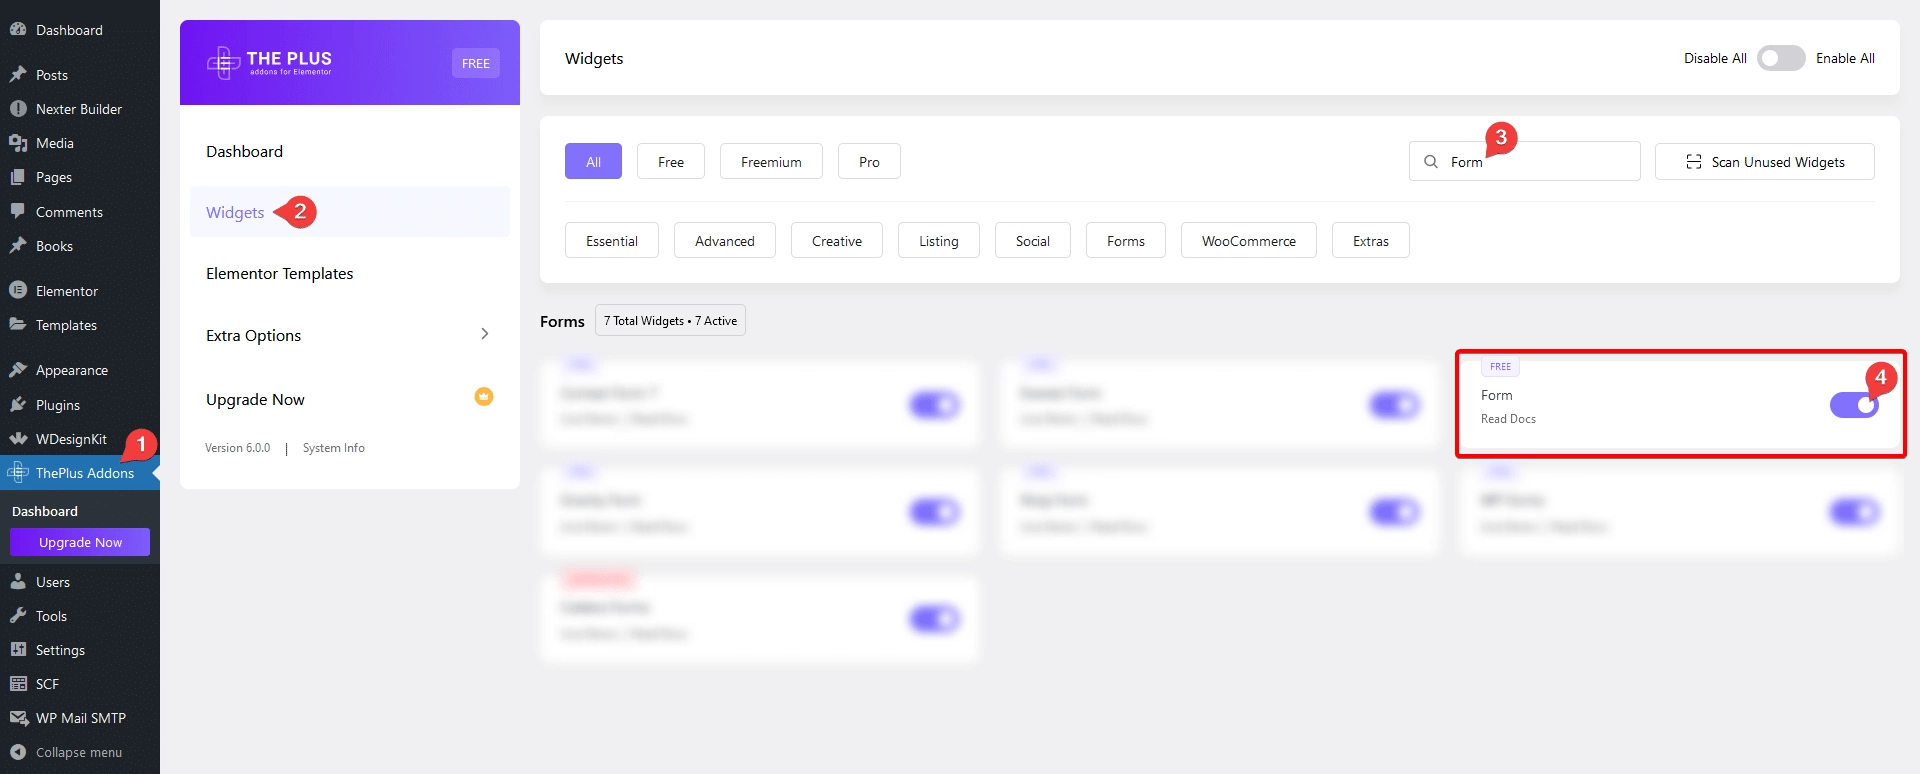Open the Media library icon
The height and width of the screenshot is (774, 1920).
tap(18, 143)
